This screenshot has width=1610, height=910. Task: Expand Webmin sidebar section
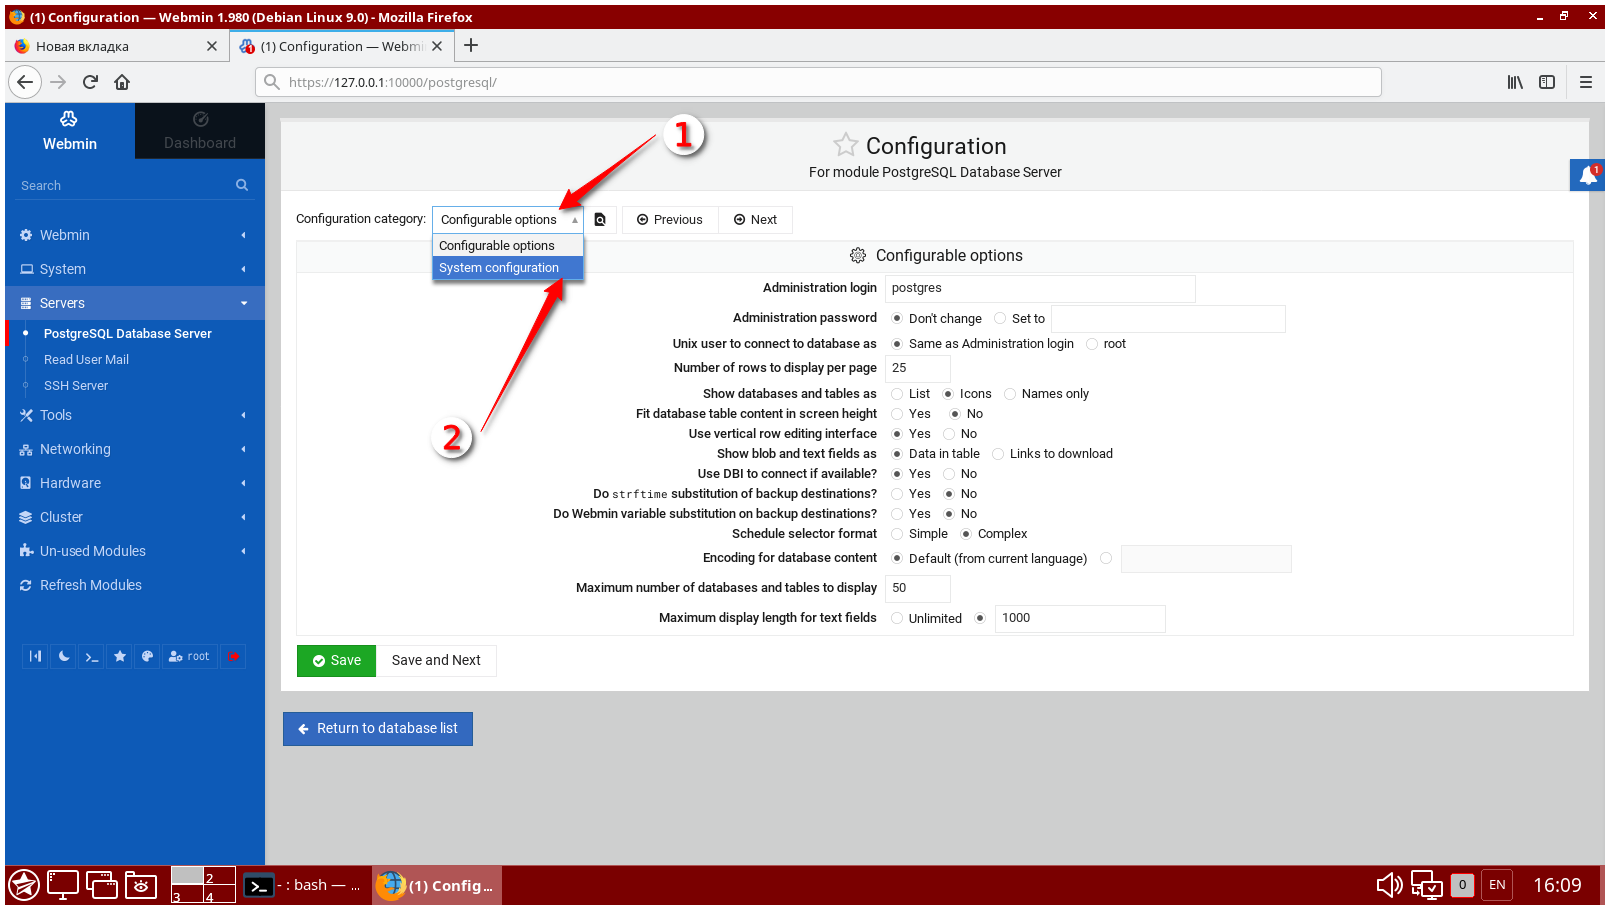click(x=135, y=235)
